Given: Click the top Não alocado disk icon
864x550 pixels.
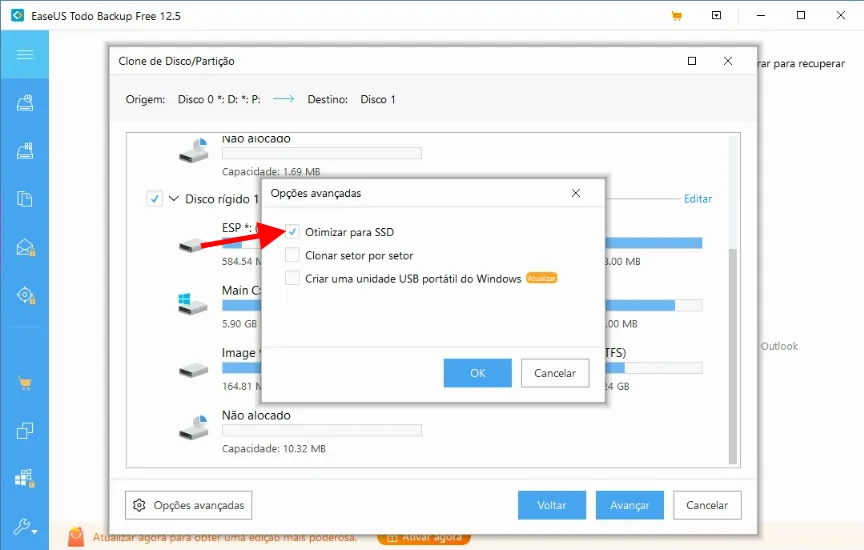Looking at the screenshot, I should (x=193, y=150).
